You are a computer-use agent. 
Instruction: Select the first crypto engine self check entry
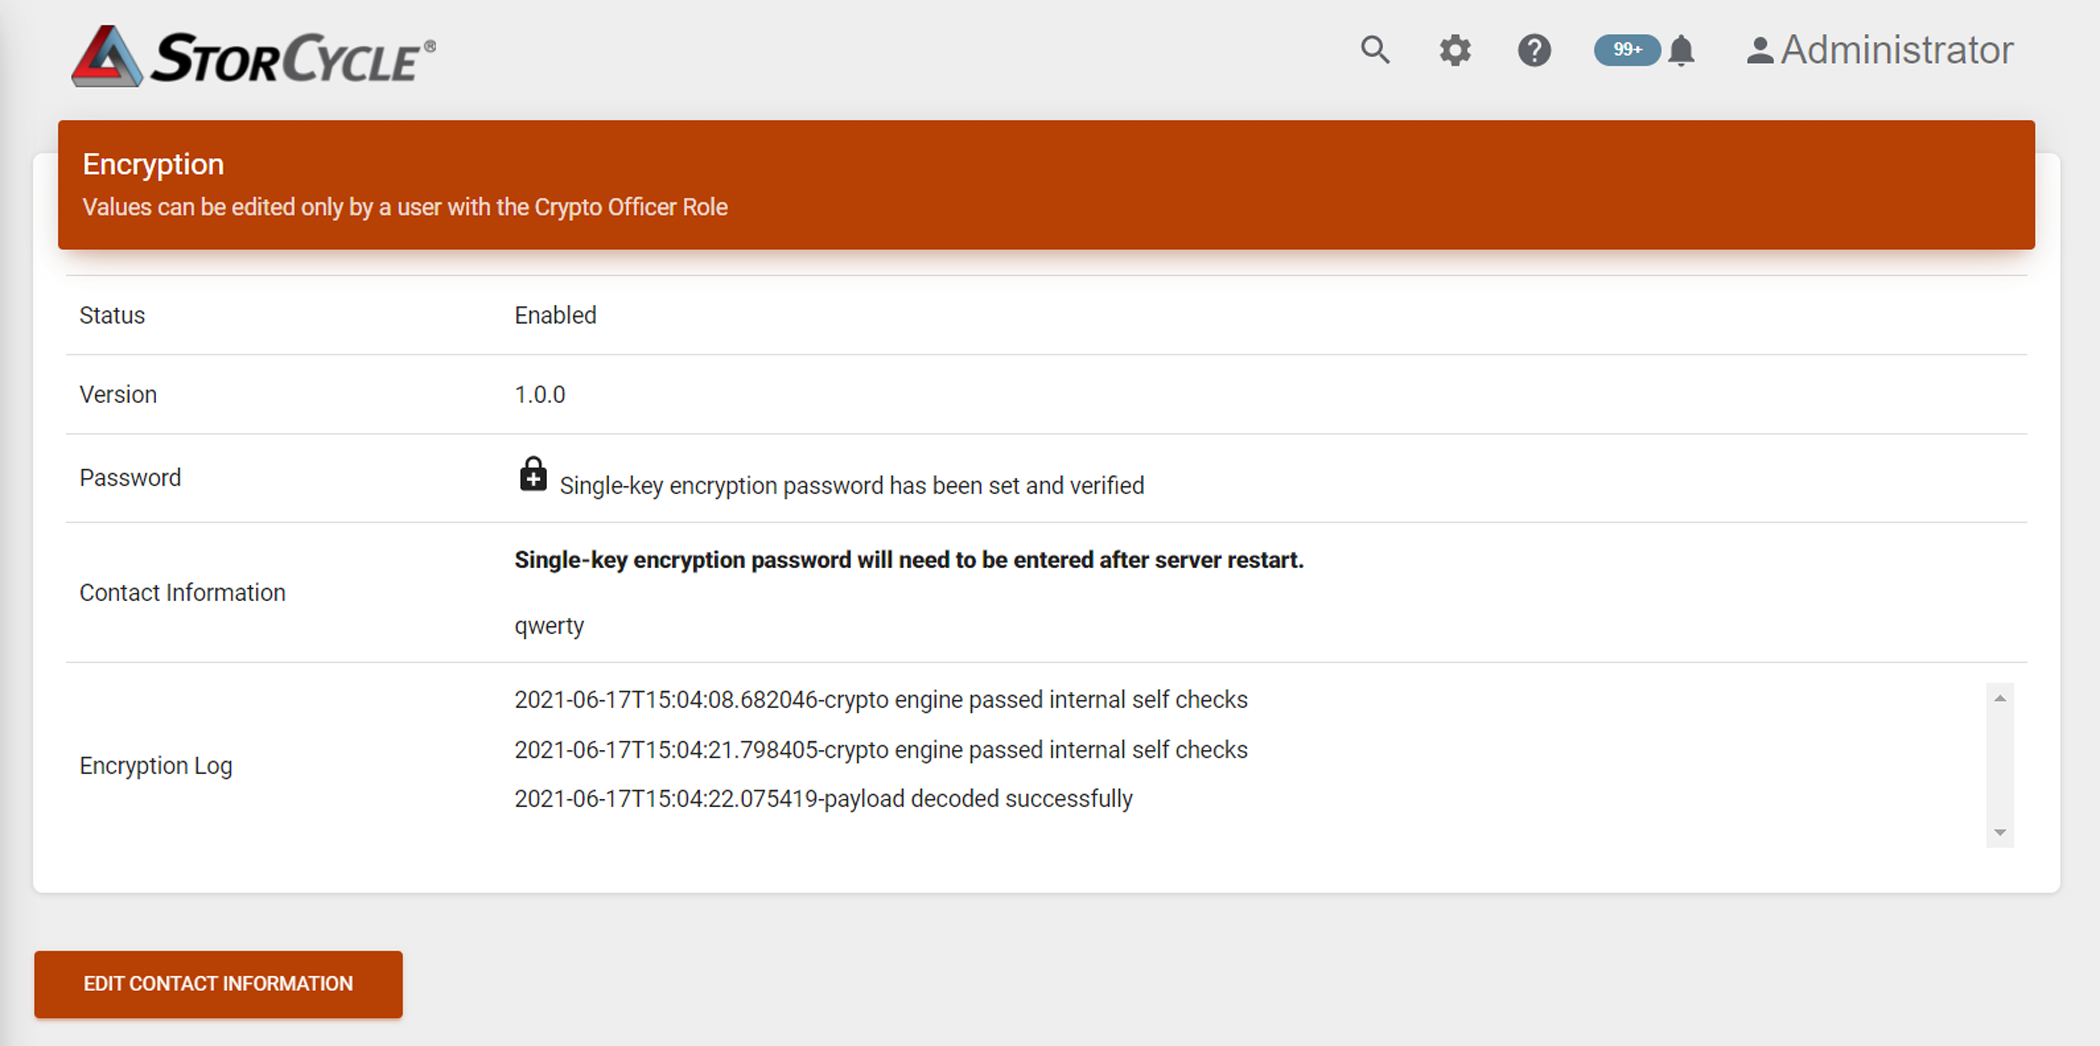click(880, 699)
